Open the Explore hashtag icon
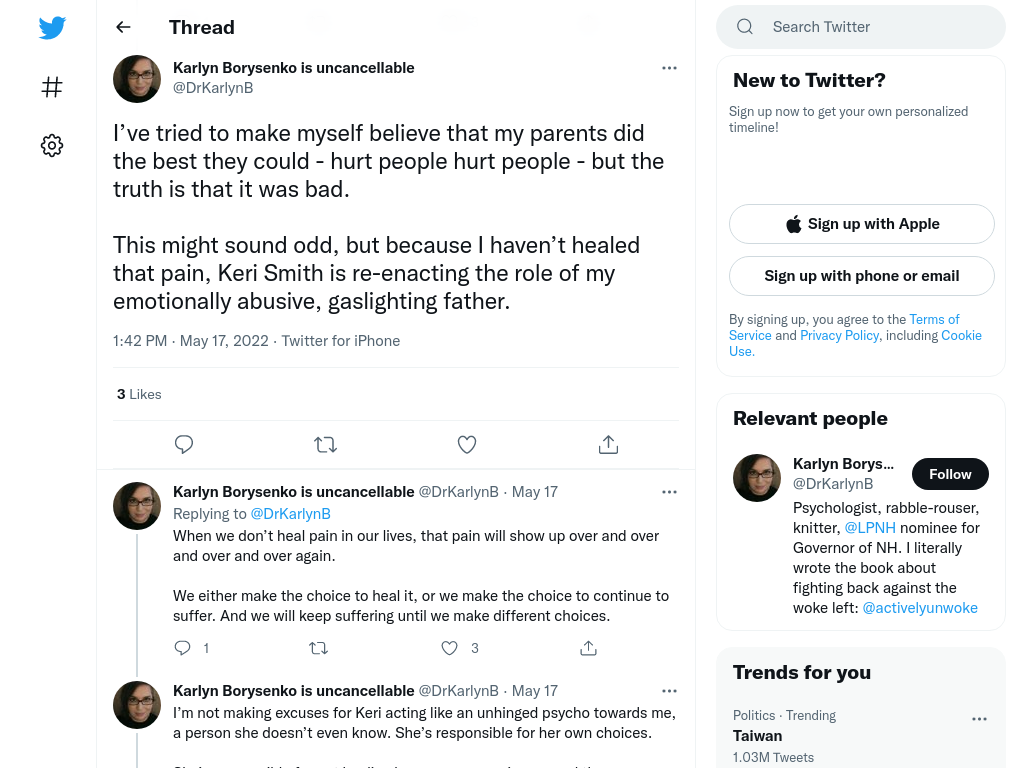Screen dimensions: 1024x768 (x=52, y=87)
